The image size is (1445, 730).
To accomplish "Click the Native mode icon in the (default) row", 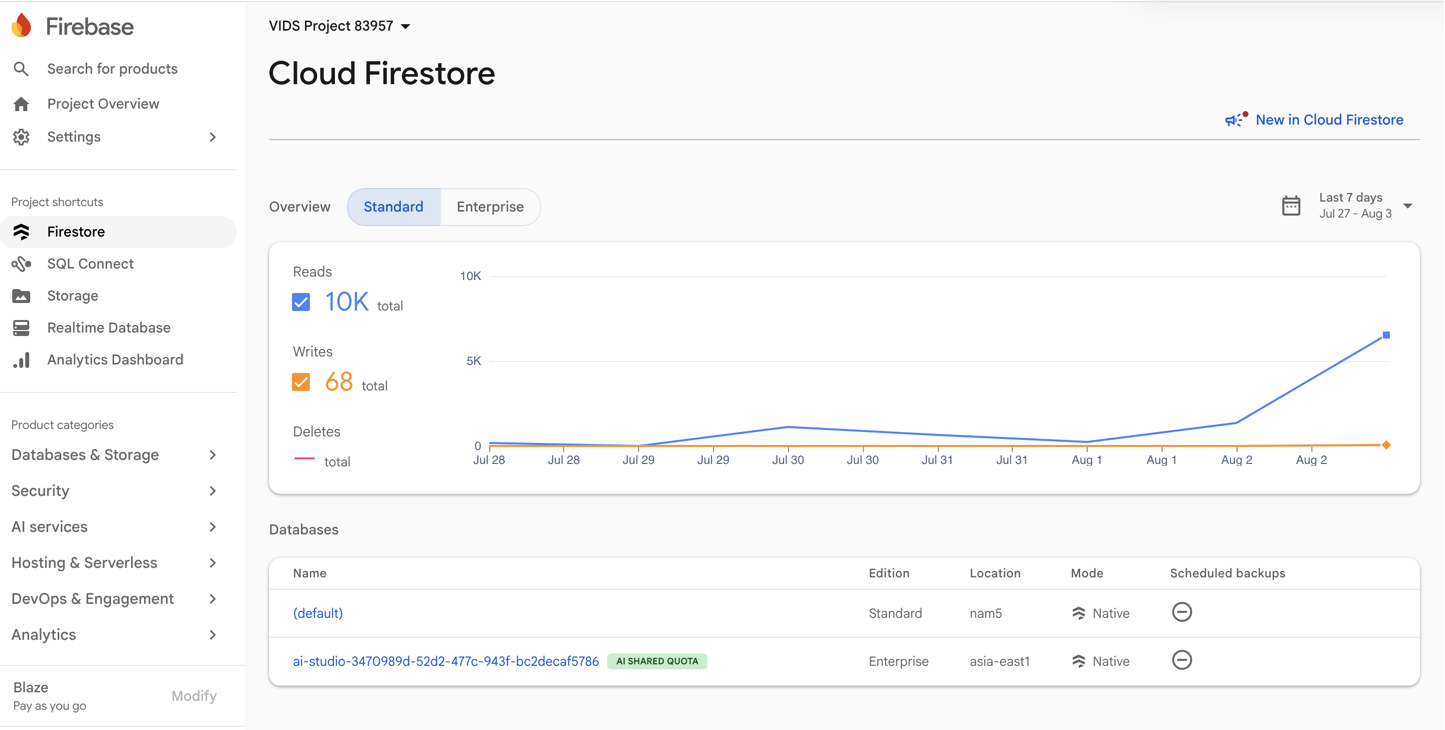I will pyautogui.click(x=1078, y=614).
